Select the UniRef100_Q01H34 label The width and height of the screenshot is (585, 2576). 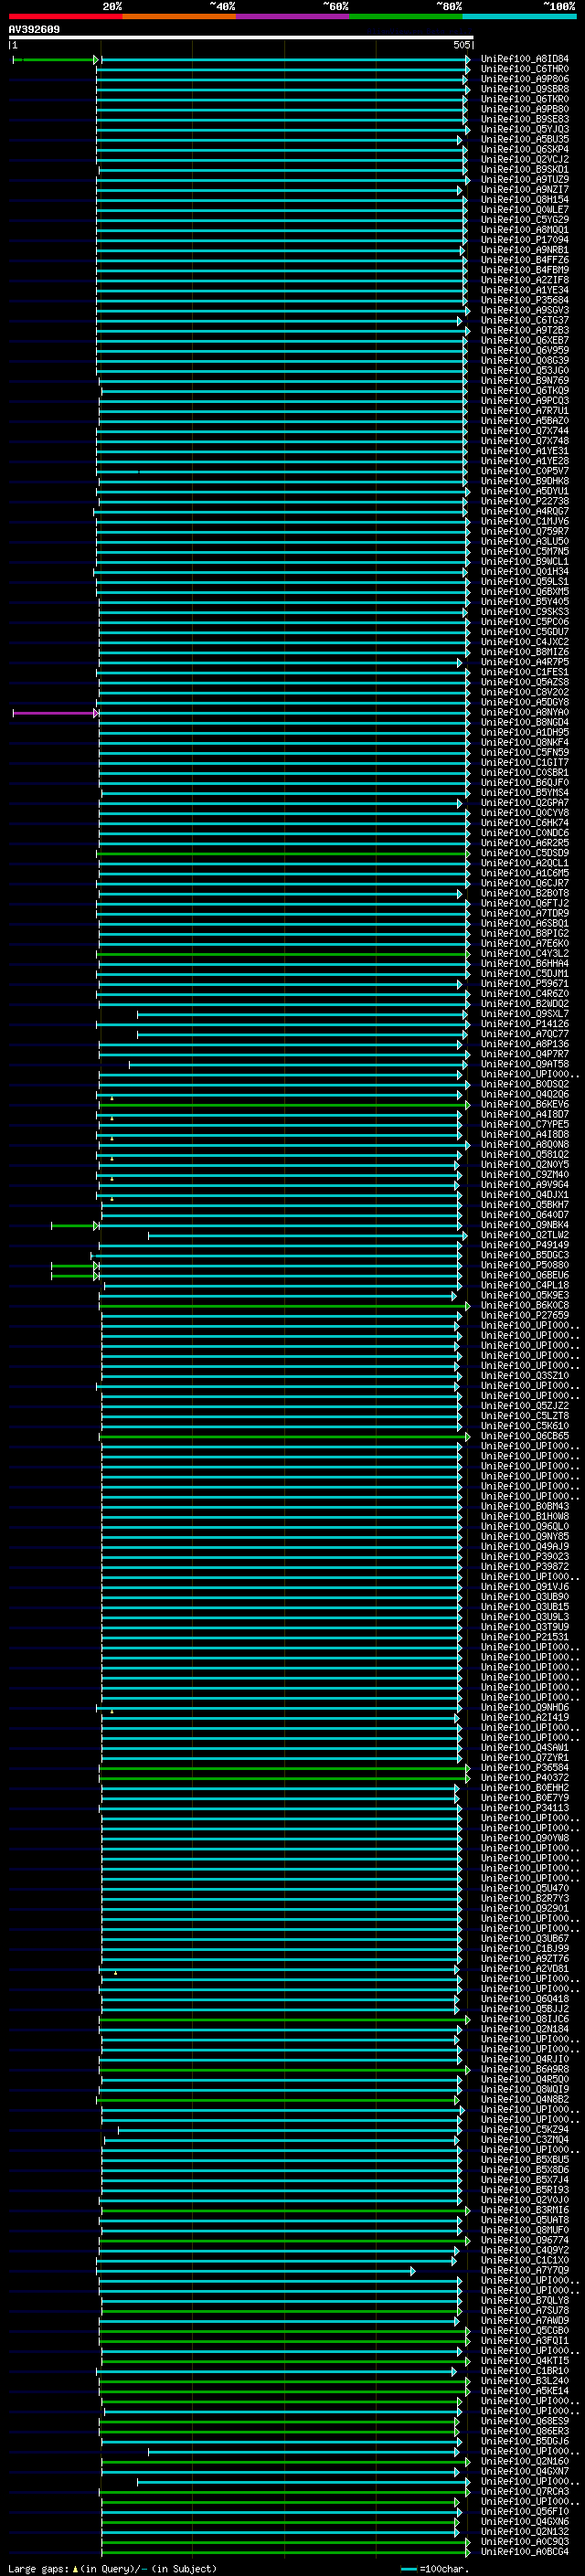pos(525,571)
